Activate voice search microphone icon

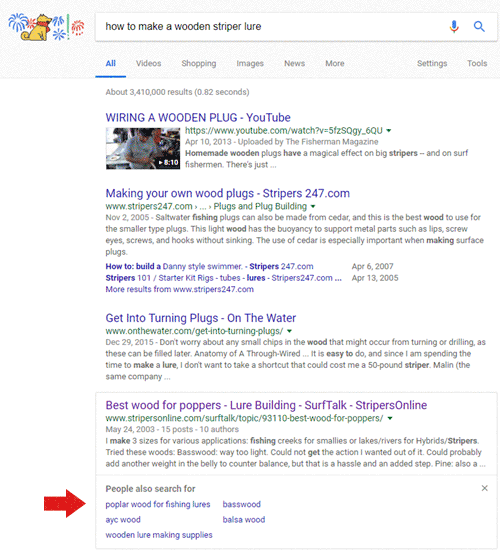click(x=454, y=26)
